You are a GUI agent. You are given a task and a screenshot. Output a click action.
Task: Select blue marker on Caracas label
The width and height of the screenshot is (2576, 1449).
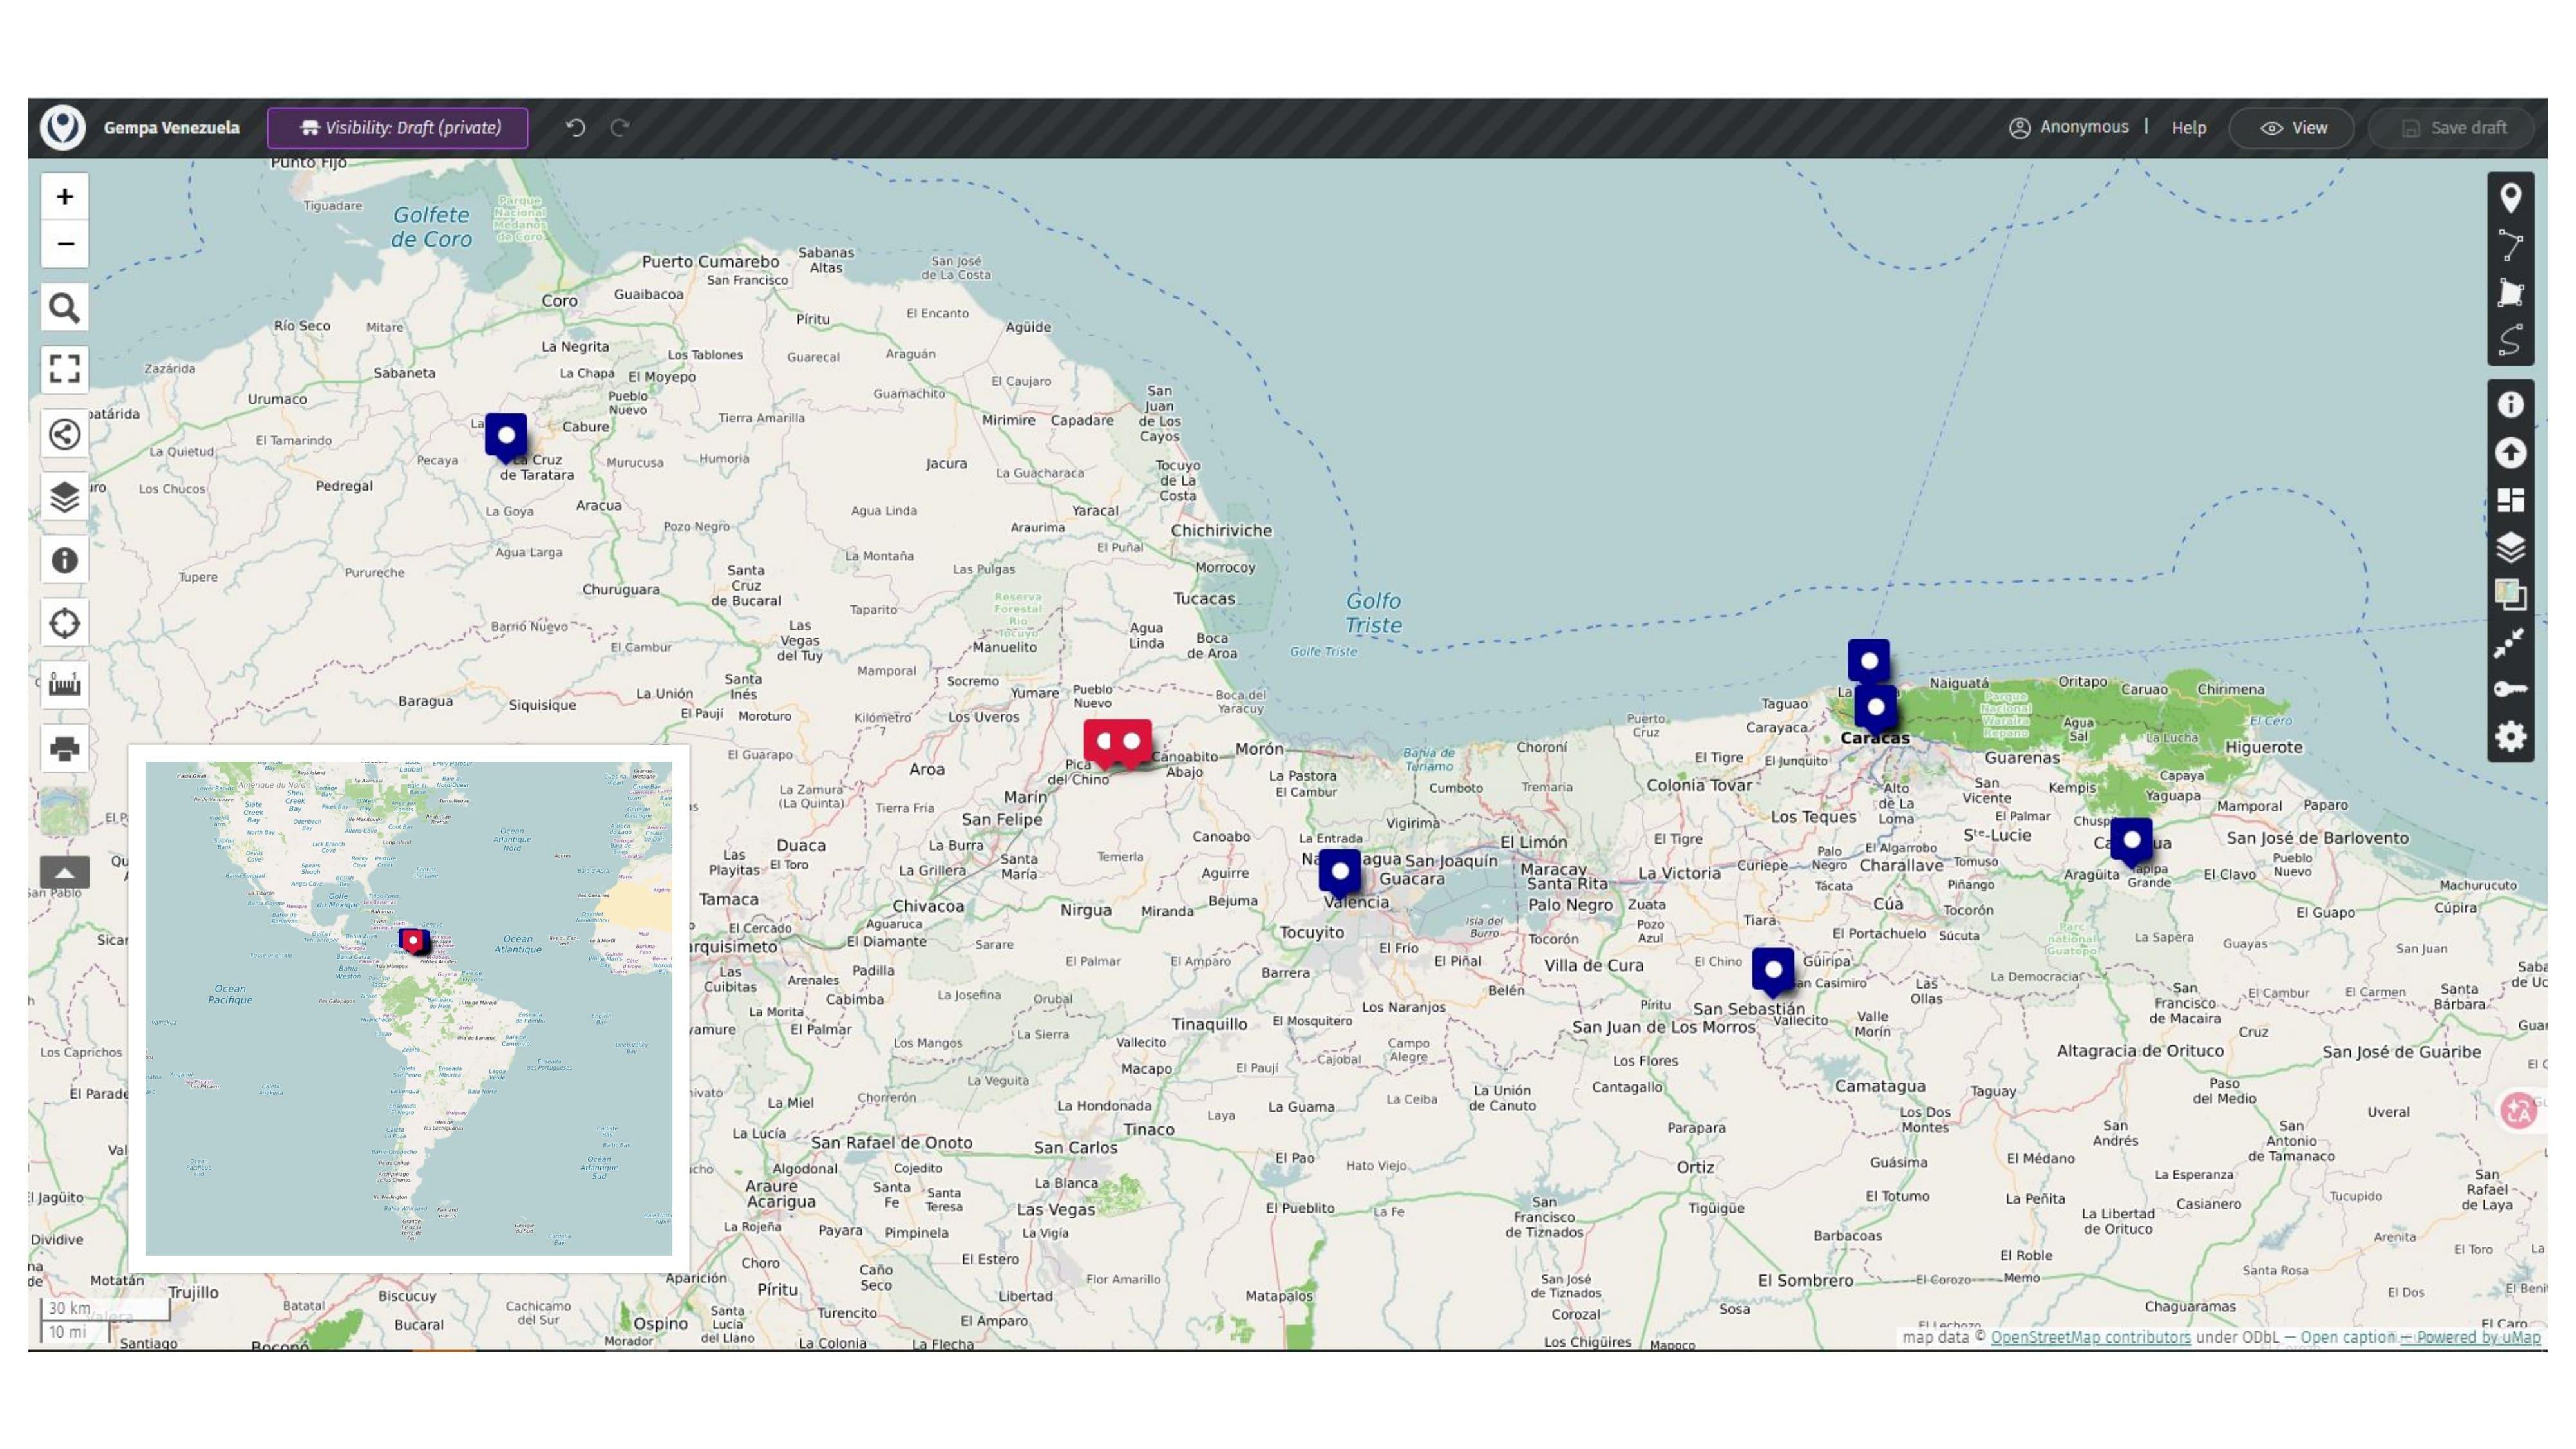click(1875, 709)
